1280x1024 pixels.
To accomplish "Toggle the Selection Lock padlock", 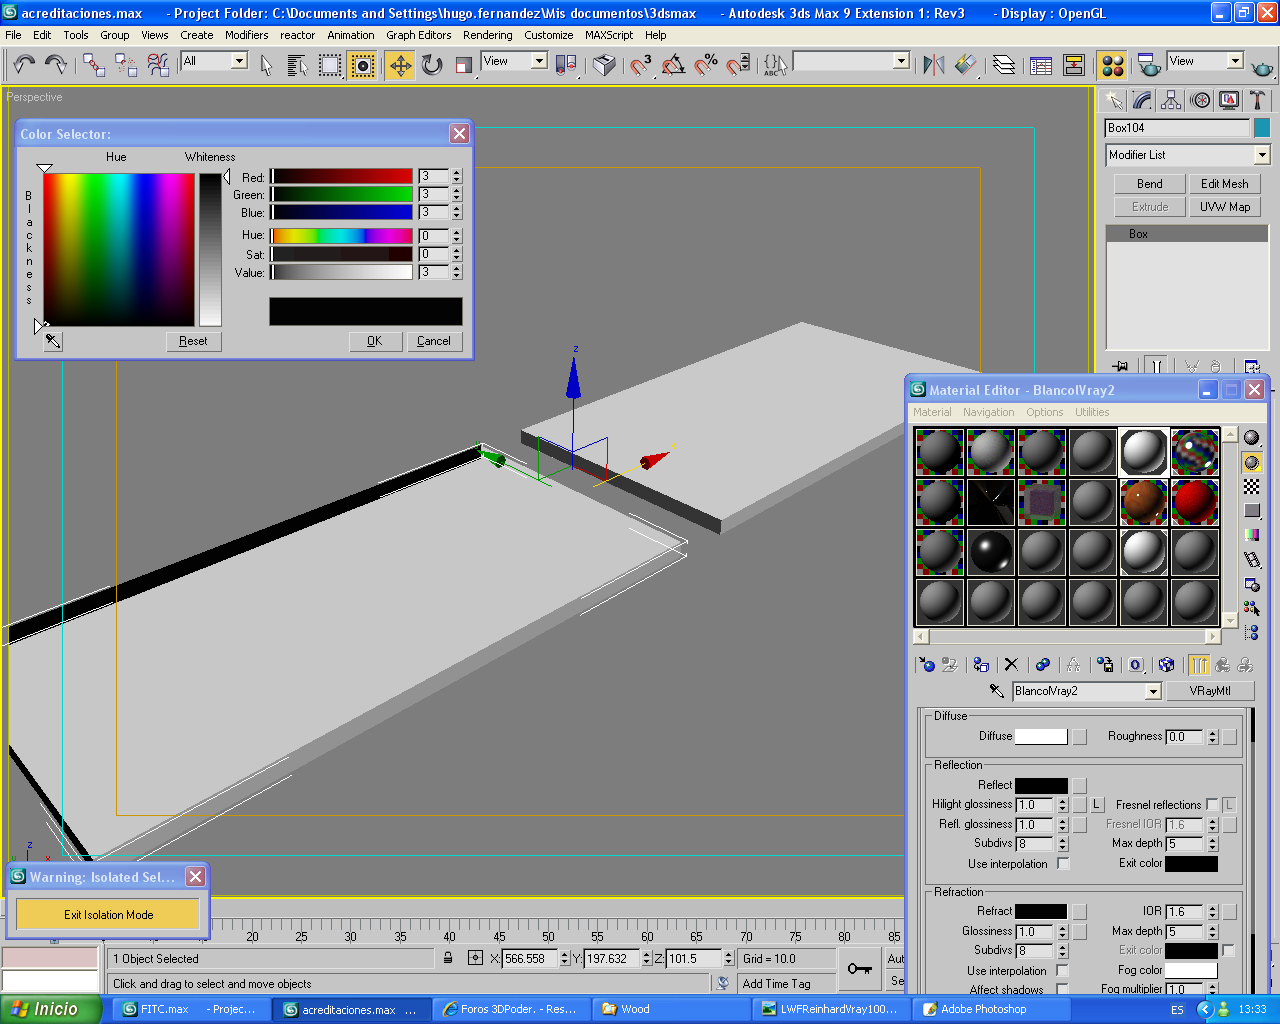I will (x=448, y=958).
